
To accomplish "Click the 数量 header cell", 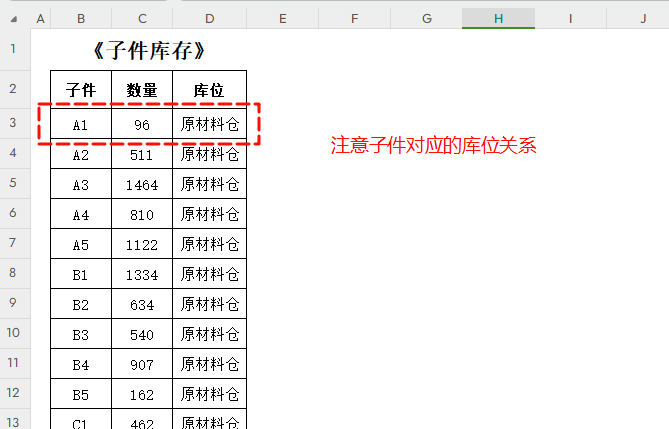I will point(142,90).
